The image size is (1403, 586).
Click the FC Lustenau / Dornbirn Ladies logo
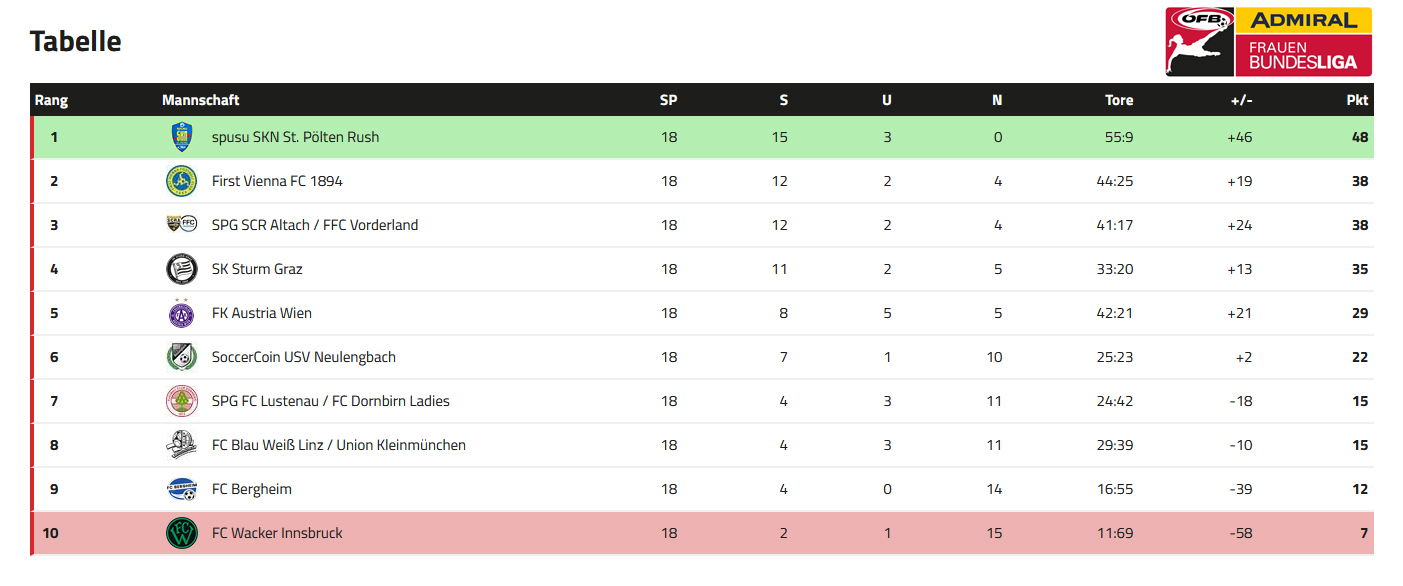(x=181, y=401)
